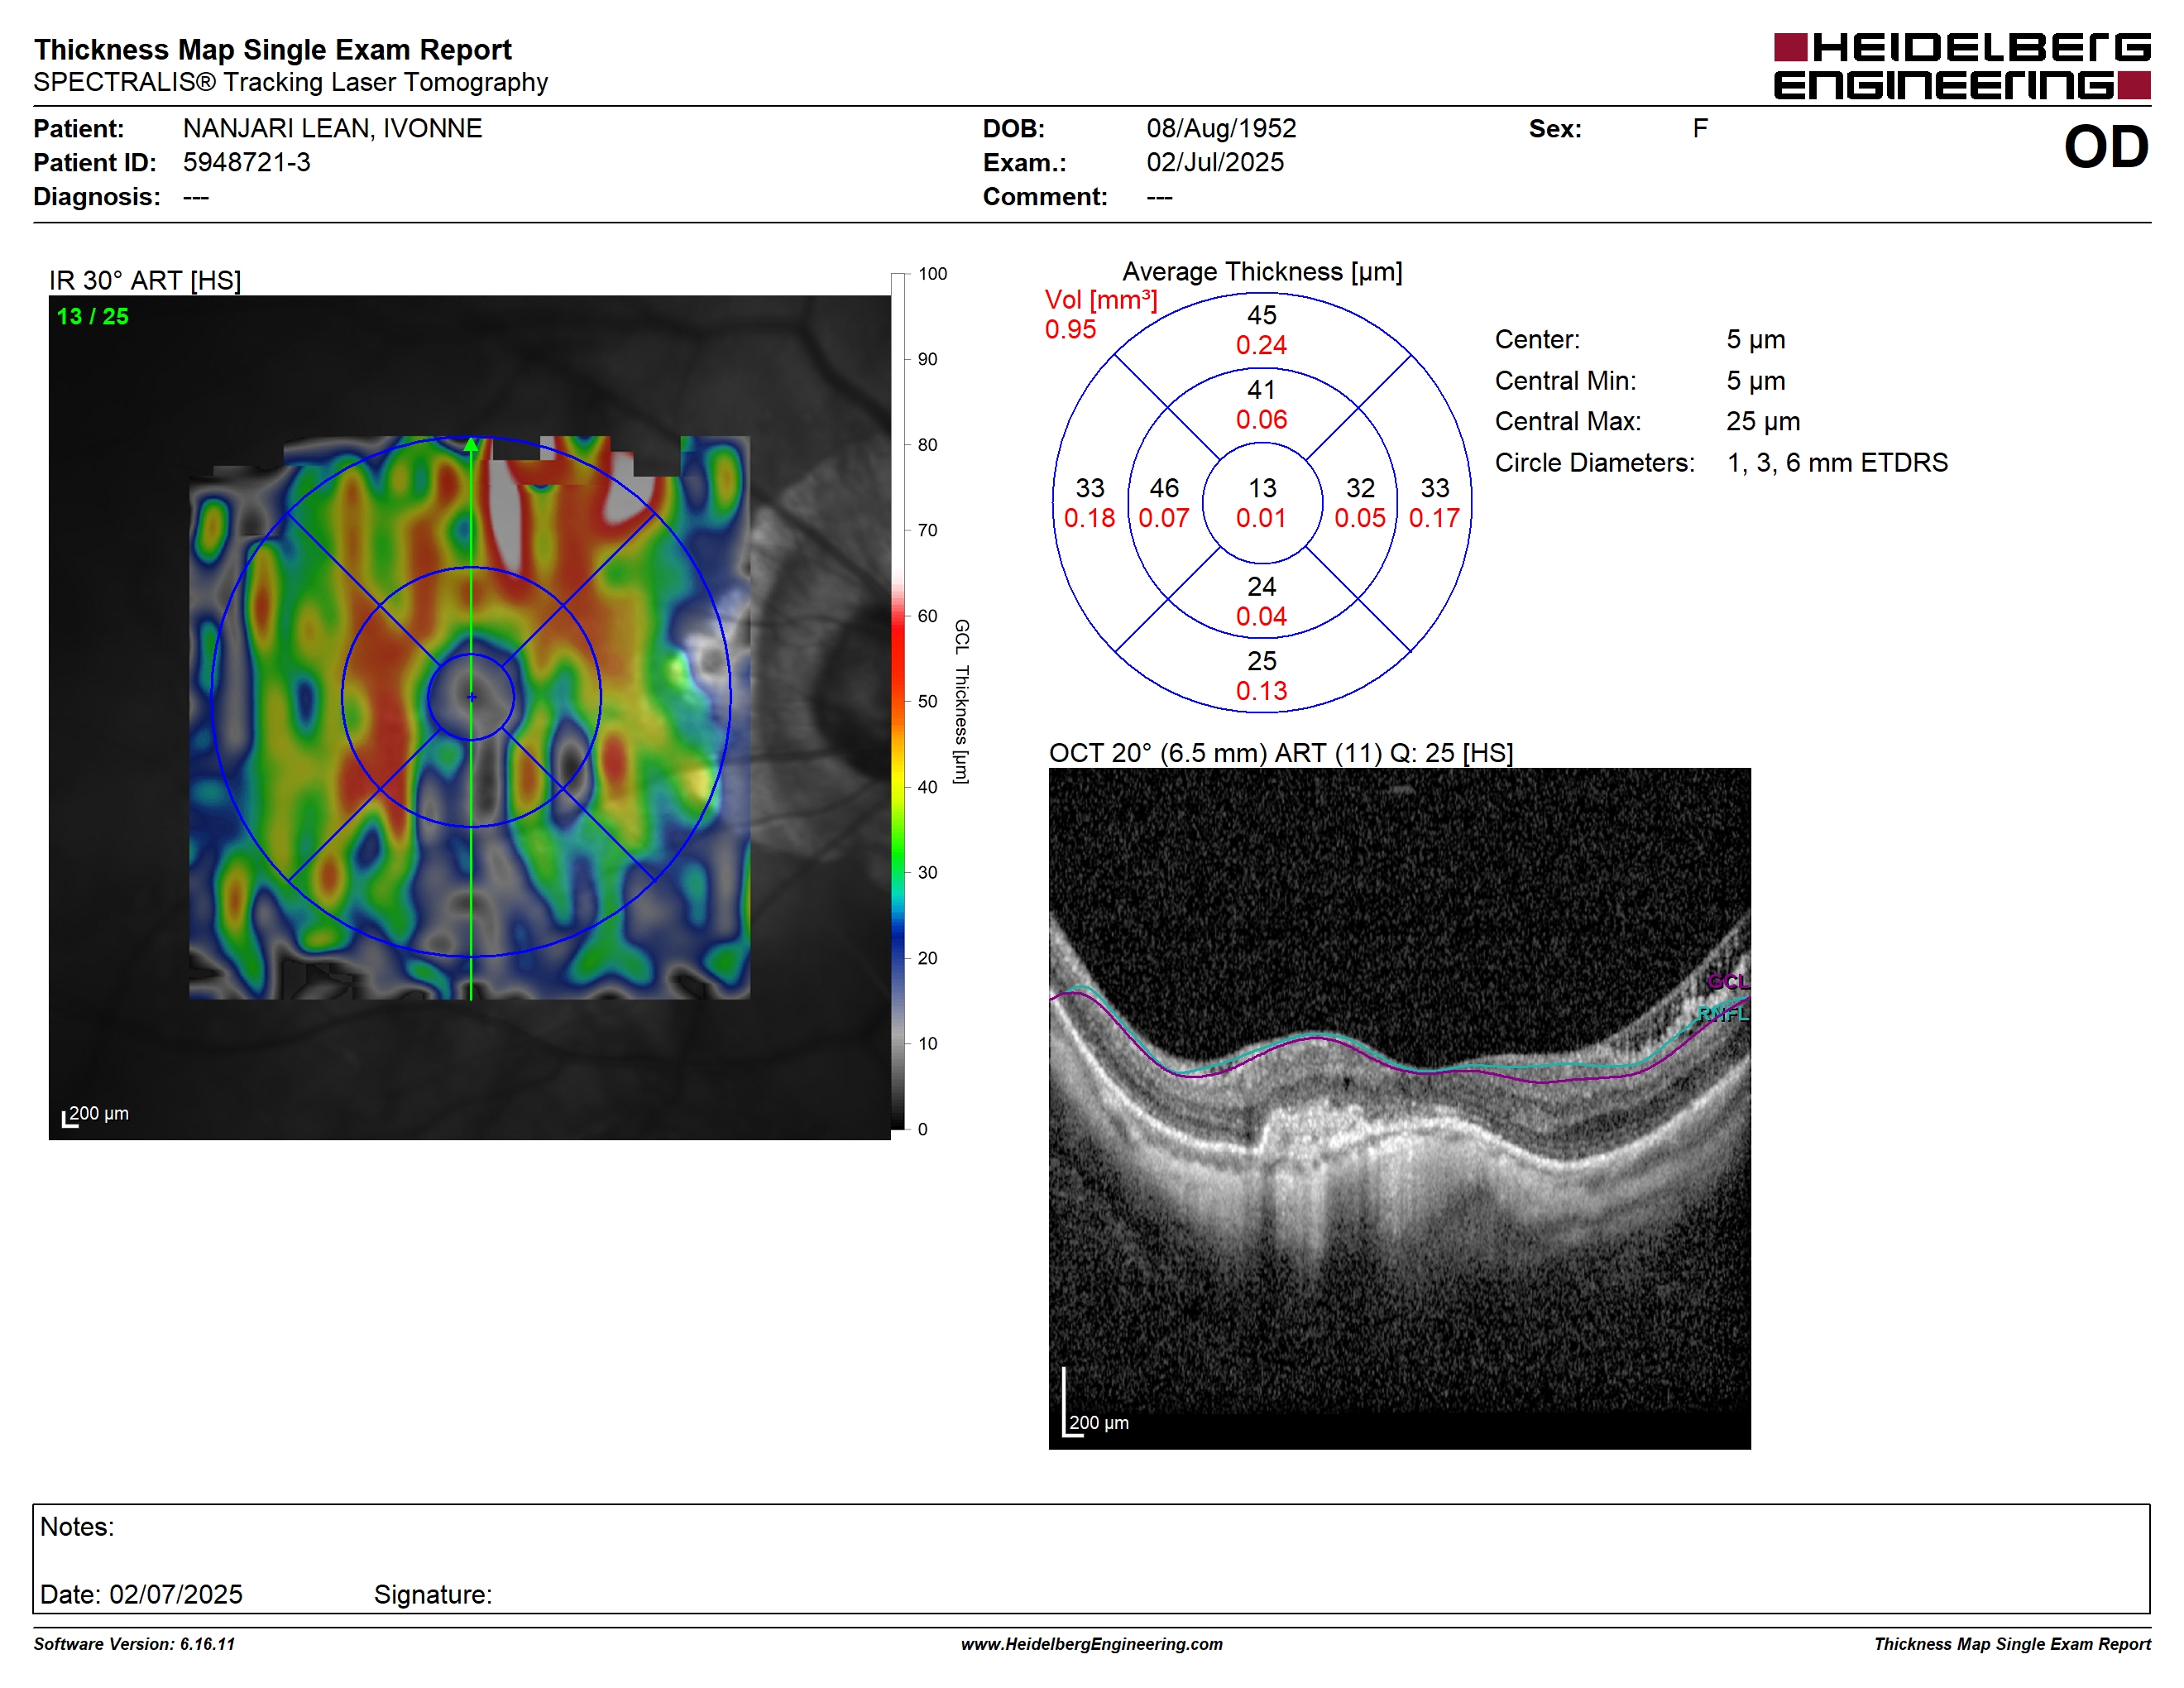This screenshot has width=2184, height=1688.
Task: Click the exam date 02/Jul/2025
Action: [1215, 162]
